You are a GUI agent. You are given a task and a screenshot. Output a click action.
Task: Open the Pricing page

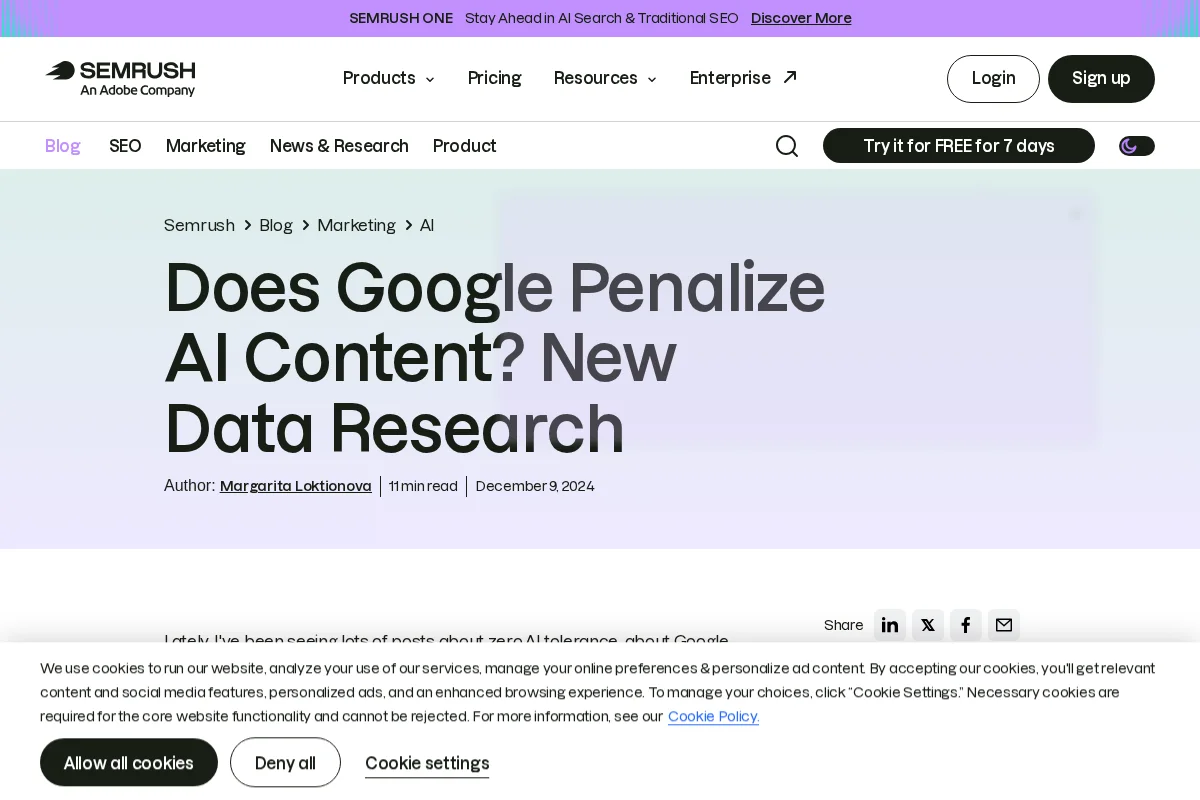tap(495, 78)
